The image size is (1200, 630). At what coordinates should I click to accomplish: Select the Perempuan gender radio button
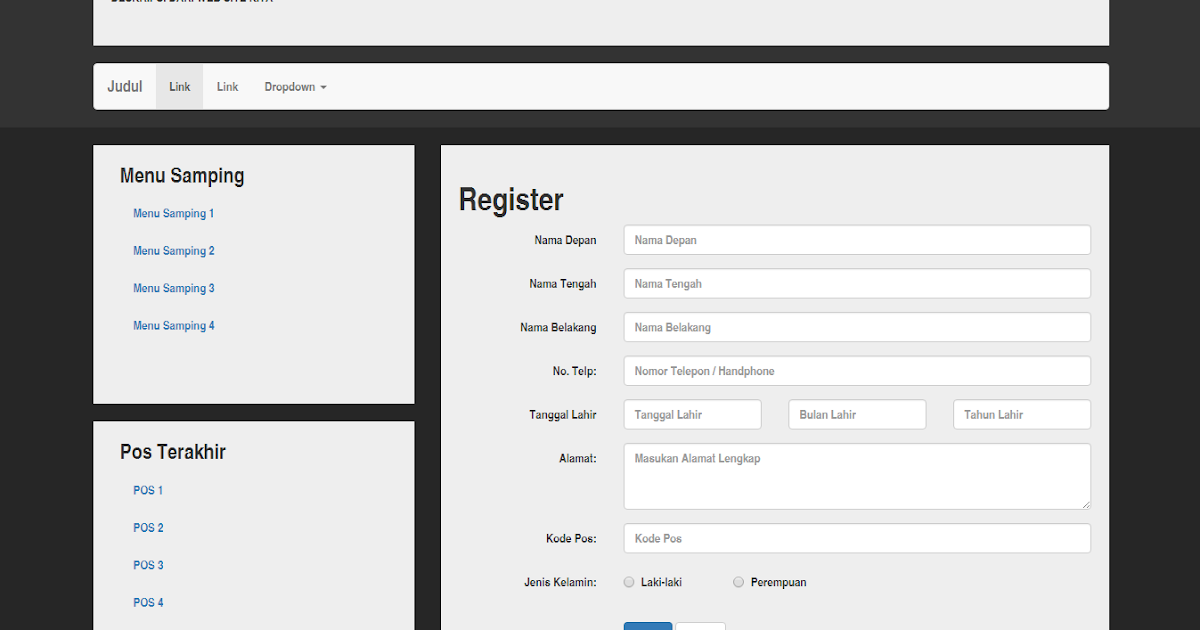point(738,581)
